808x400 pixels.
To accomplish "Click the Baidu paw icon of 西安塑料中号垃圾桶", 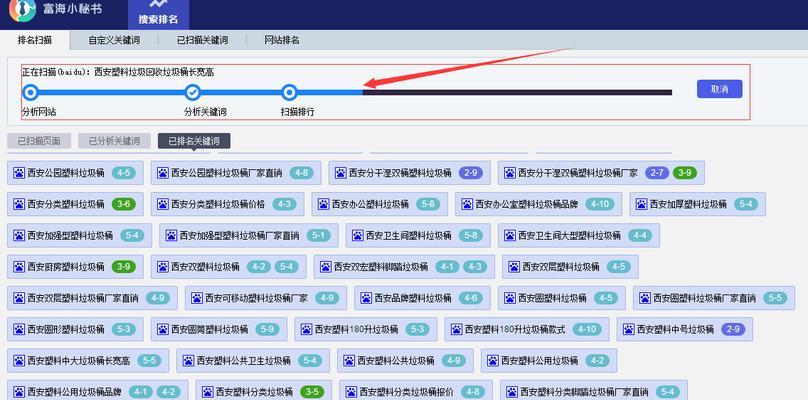I will 629,329.
